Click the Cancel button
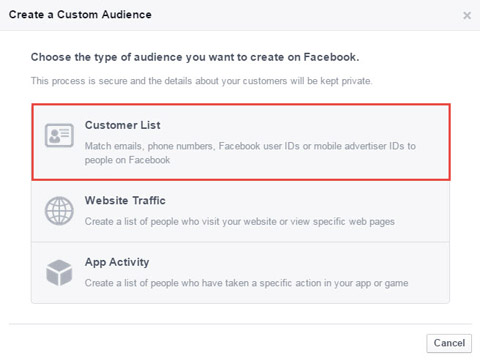480x361 pixels. point(449,343)
